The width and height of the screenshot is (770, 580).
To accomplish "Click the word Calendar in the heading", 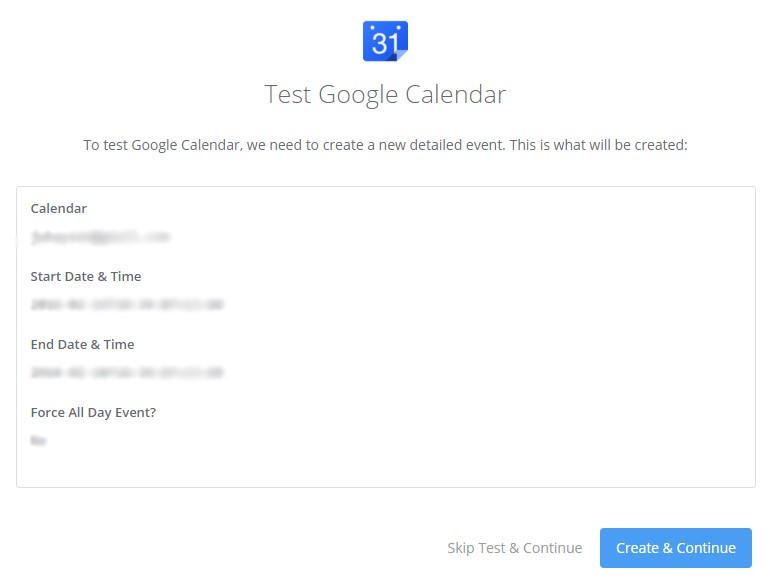I will (456, 94).
